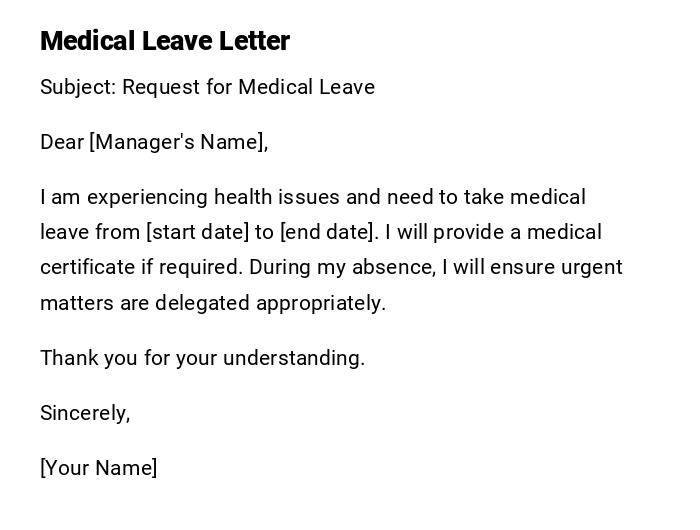Click the word "Dear" in the greeting

point(62,142)
